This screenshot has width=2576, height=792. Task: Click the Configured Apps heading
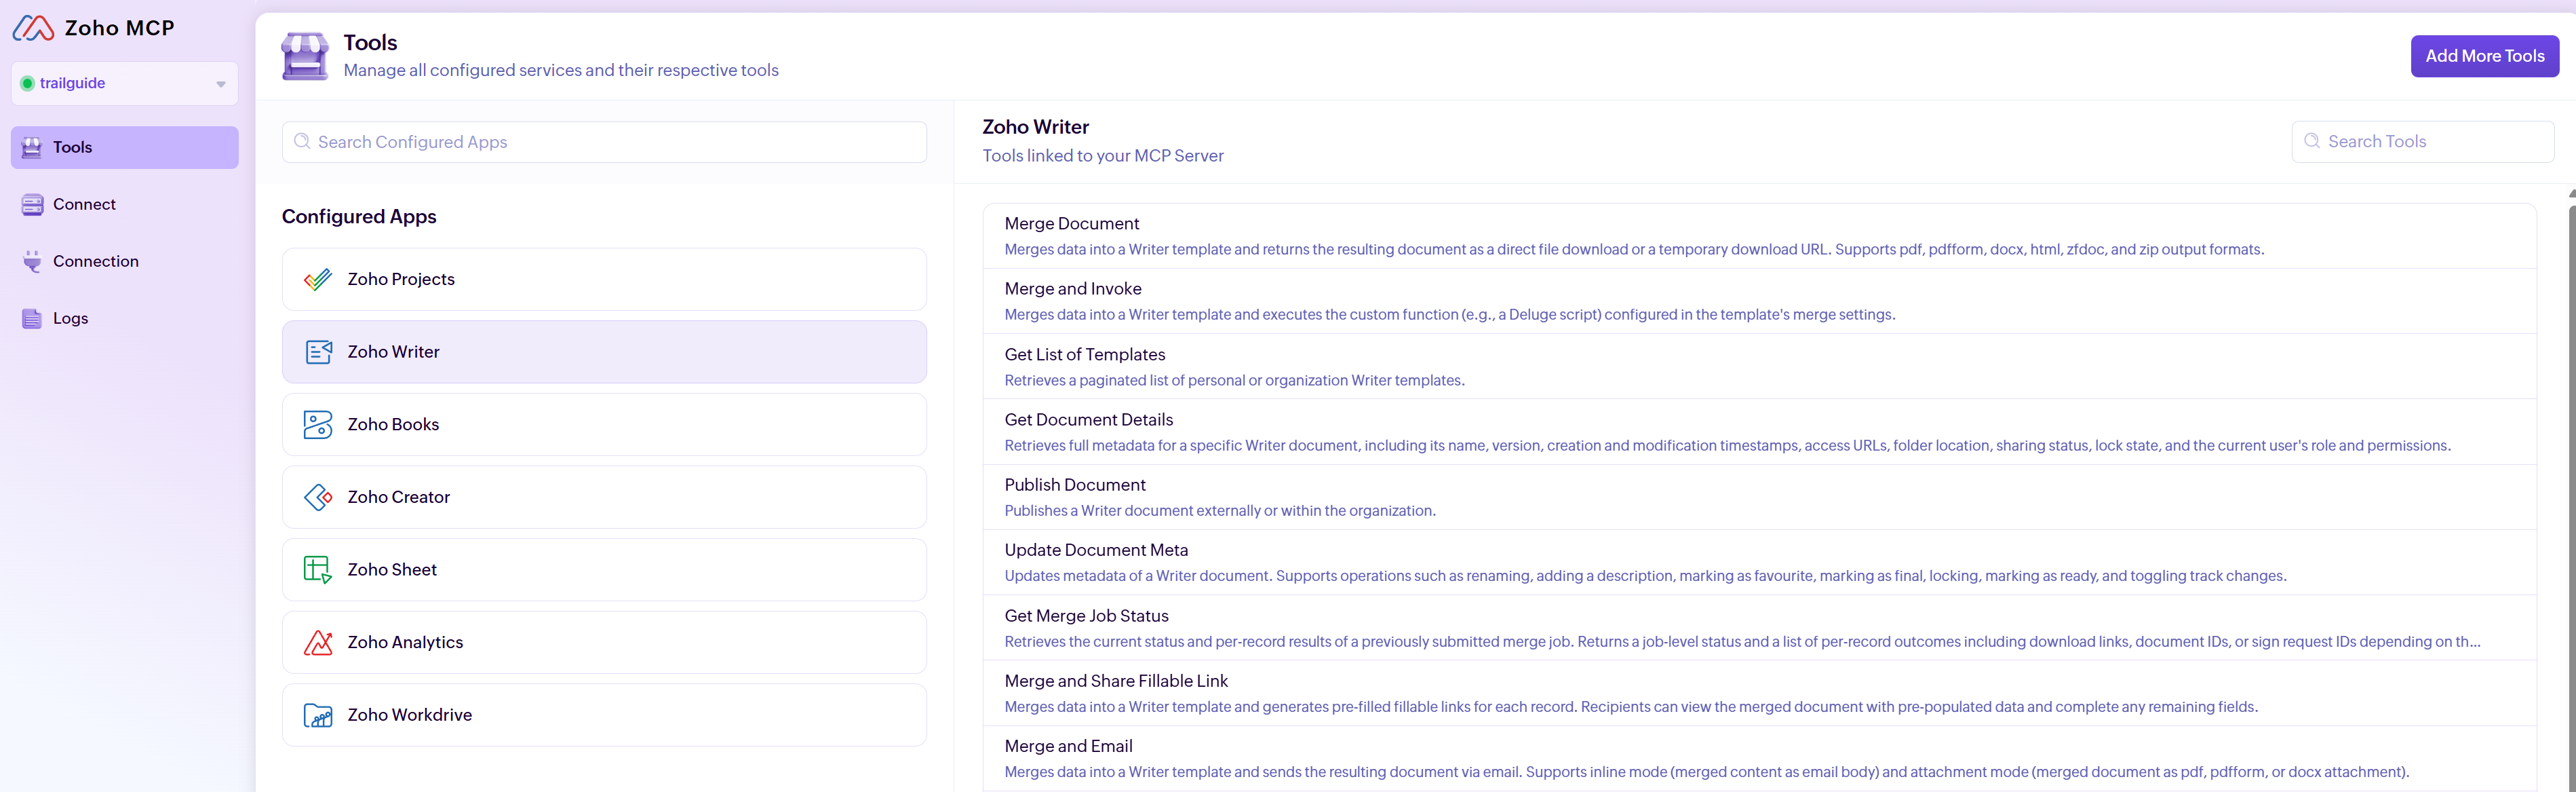pos(359,217)
